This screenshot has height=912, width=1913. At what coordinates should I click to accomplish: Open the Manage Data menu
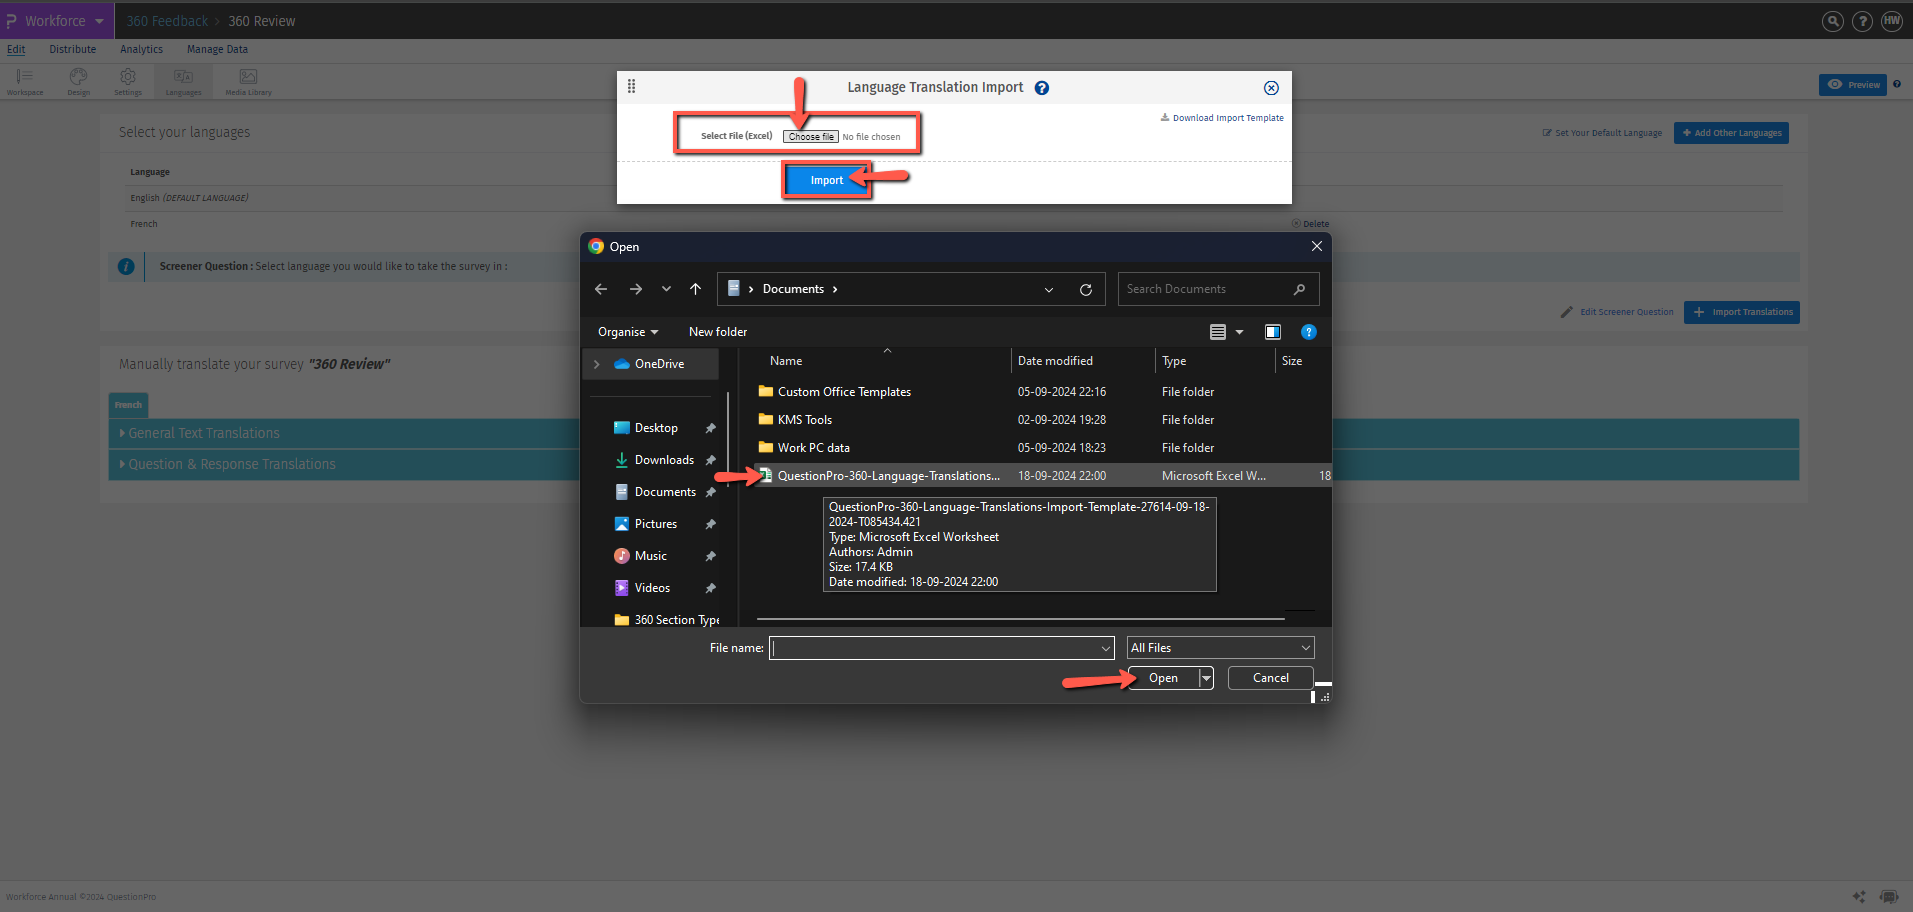click(x=216, y=49)
